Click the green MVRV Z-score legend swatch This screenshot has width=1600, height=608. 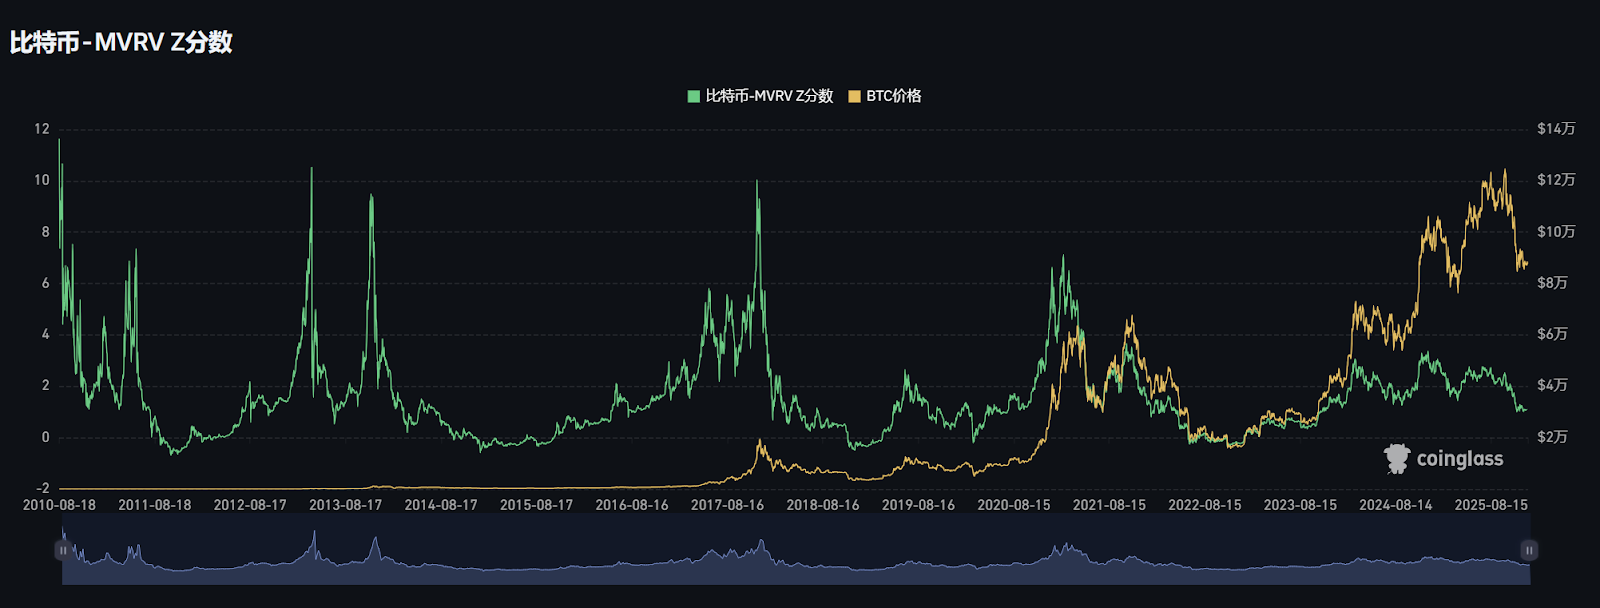click(x=693, y=96)
